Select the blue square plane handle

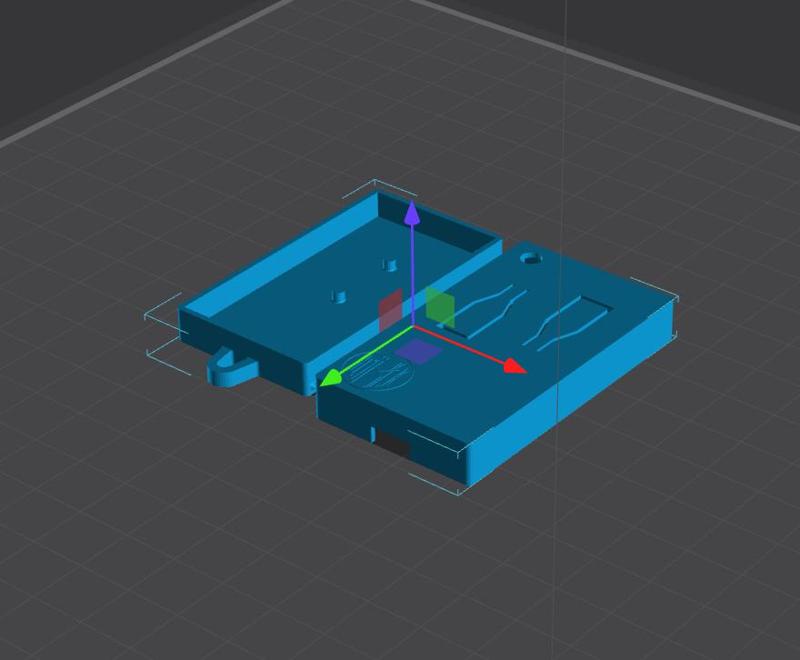point(418,351)
